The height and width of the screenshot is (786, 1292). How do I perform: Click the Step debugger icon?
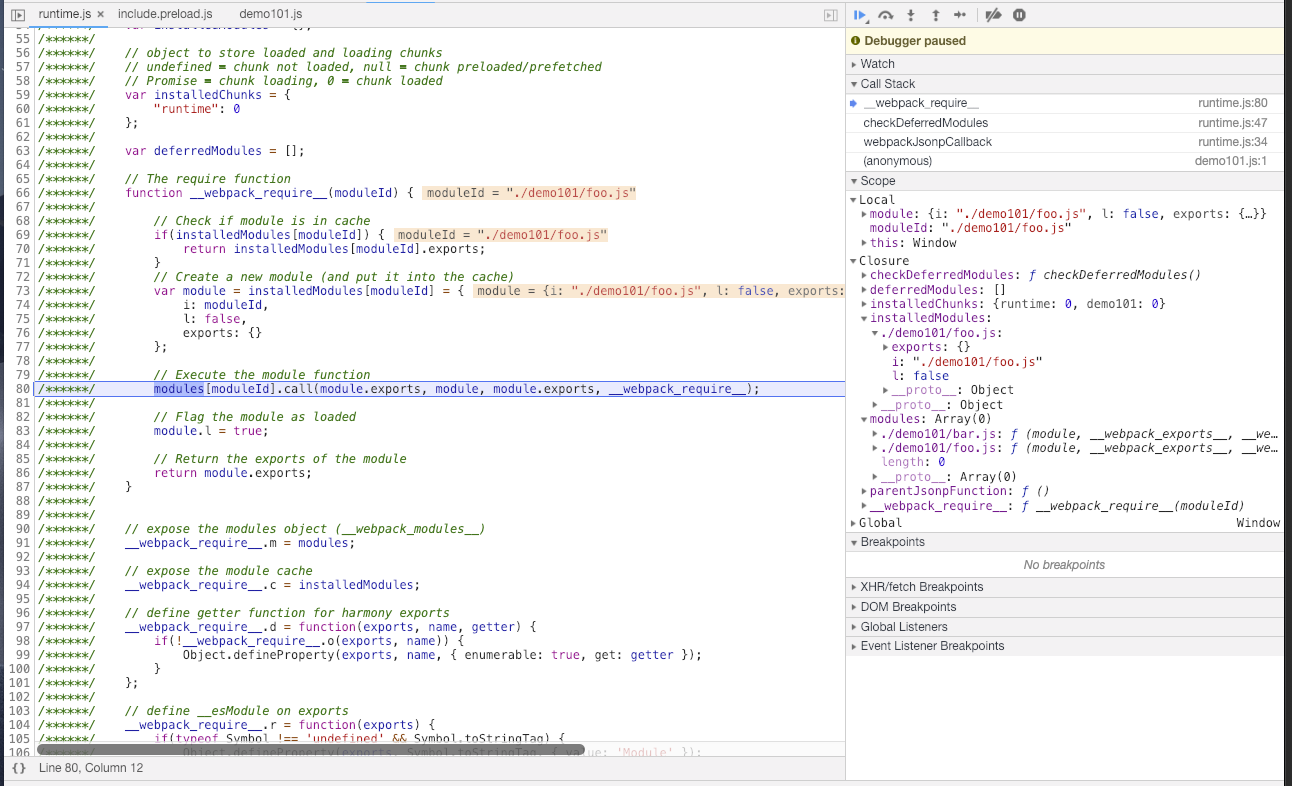[960, 14]
